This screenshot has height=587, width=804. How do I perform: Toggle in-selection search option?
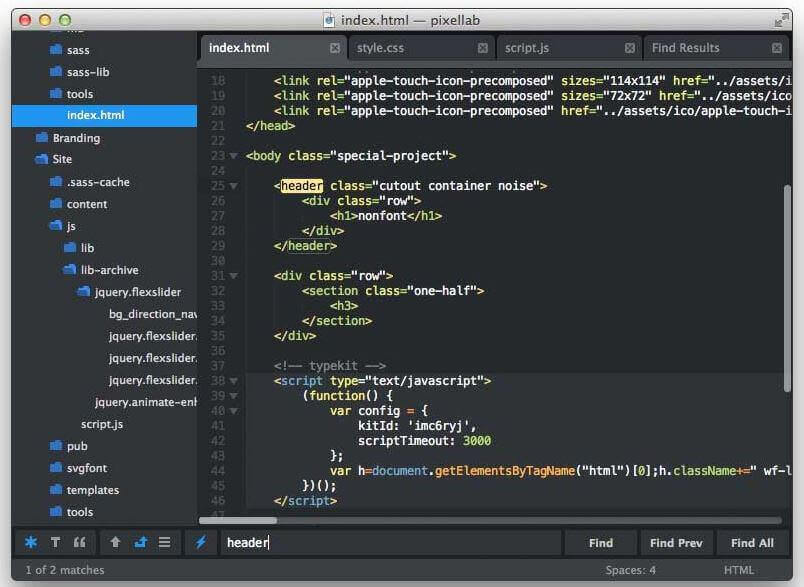point(164,542)
